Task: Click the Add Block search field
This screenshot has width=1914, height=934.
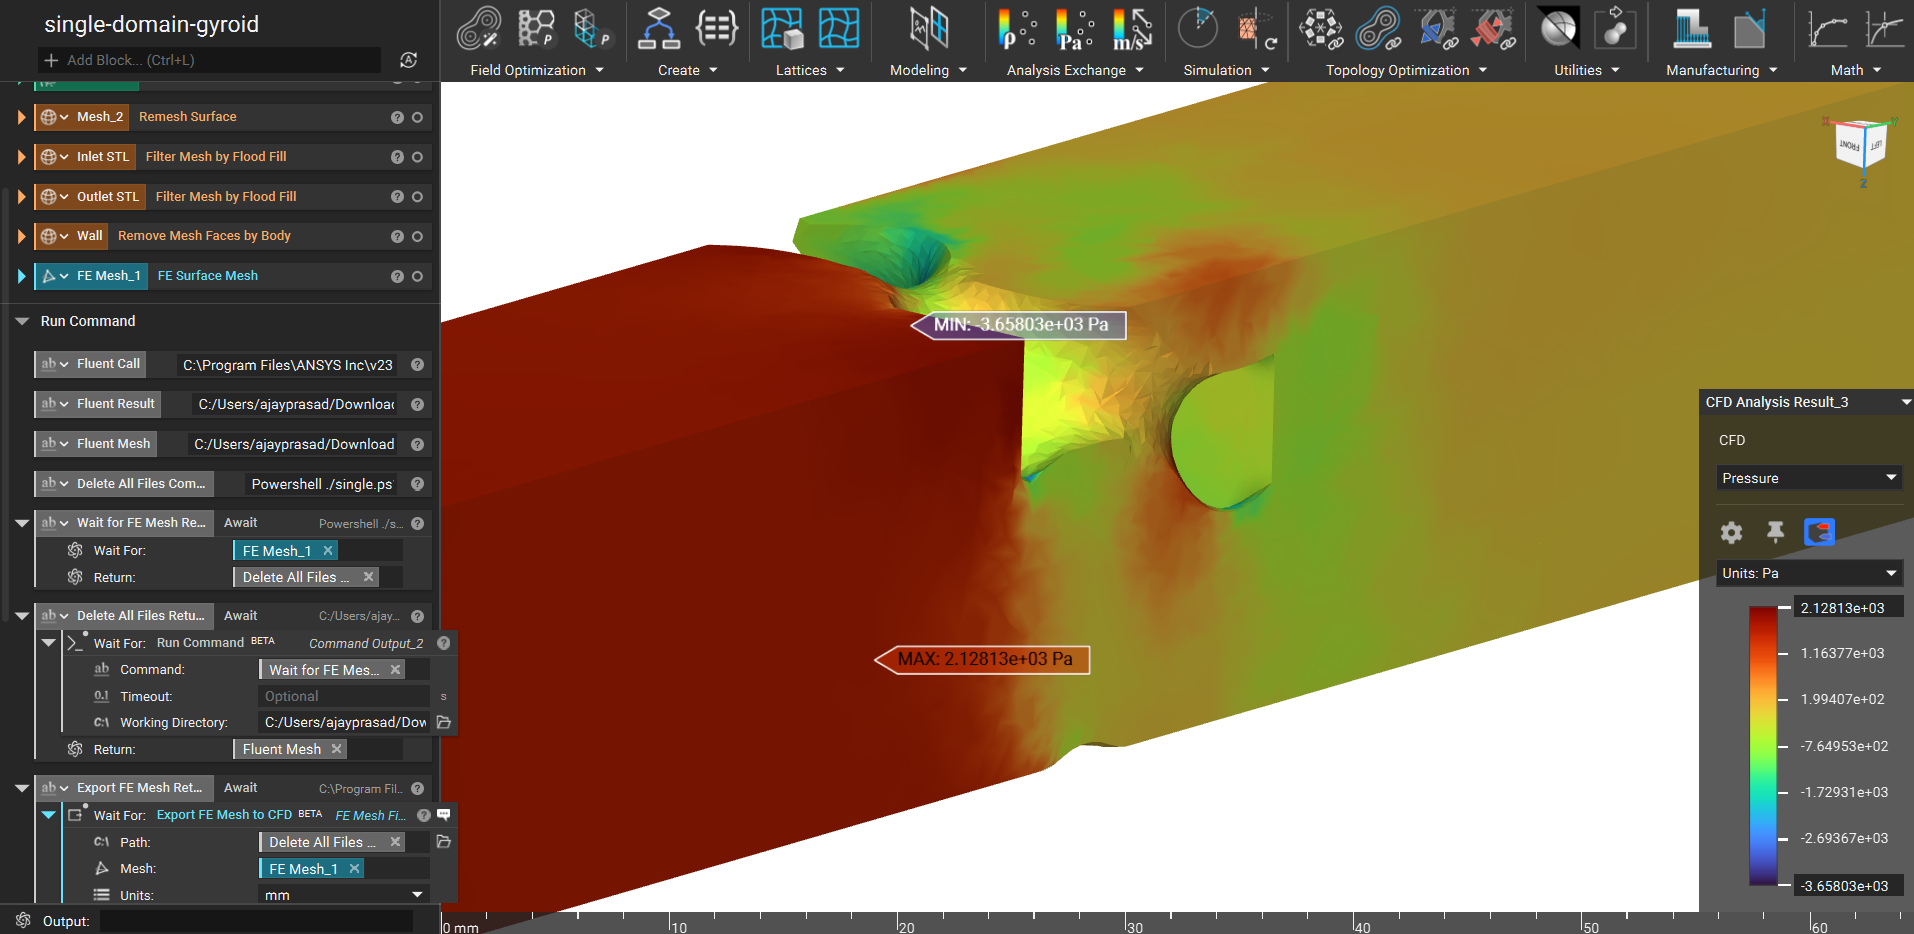Action: pyautogui.click(x=210, y=60)
